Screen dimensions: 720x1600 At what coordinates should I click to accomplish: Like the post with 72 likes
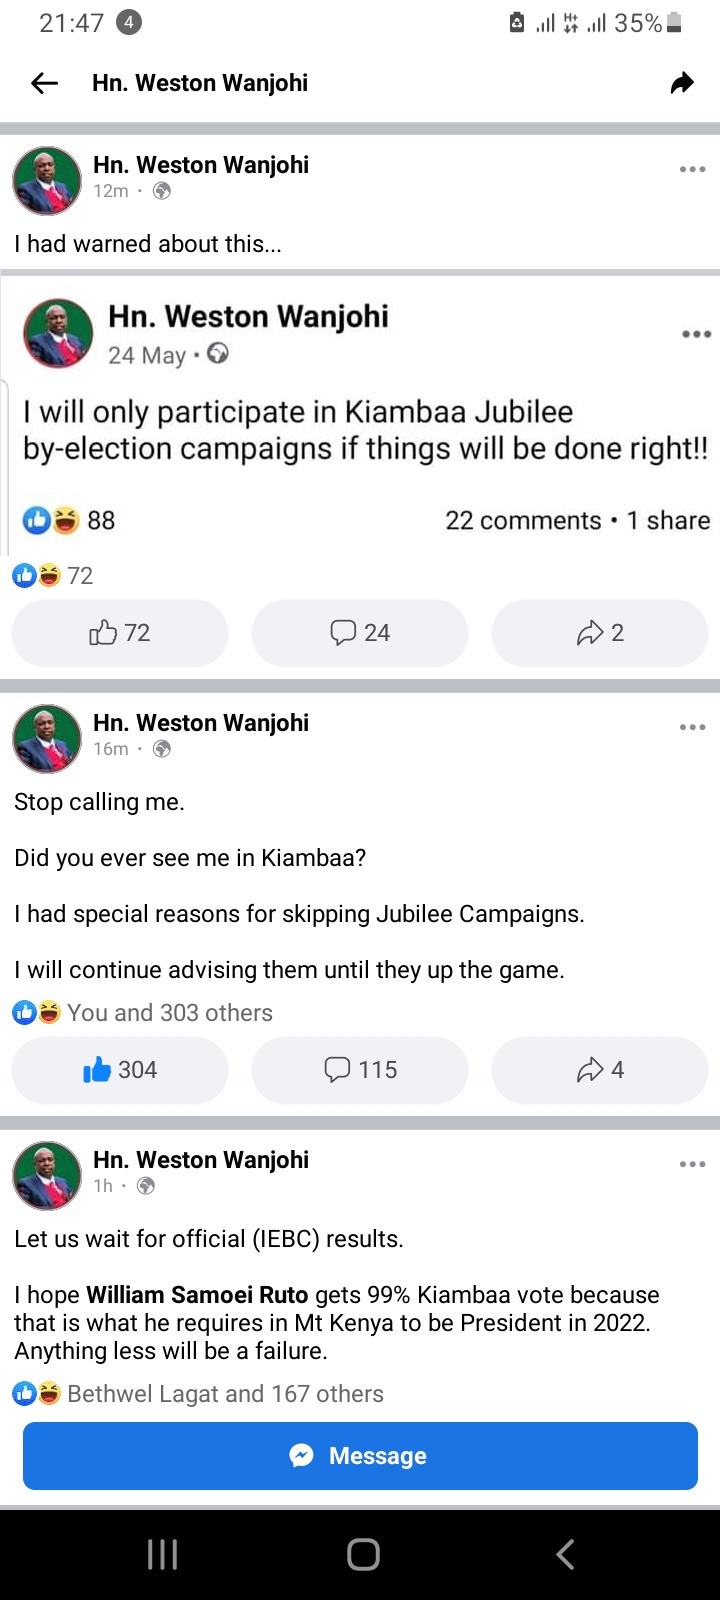[x=120, y=633]
